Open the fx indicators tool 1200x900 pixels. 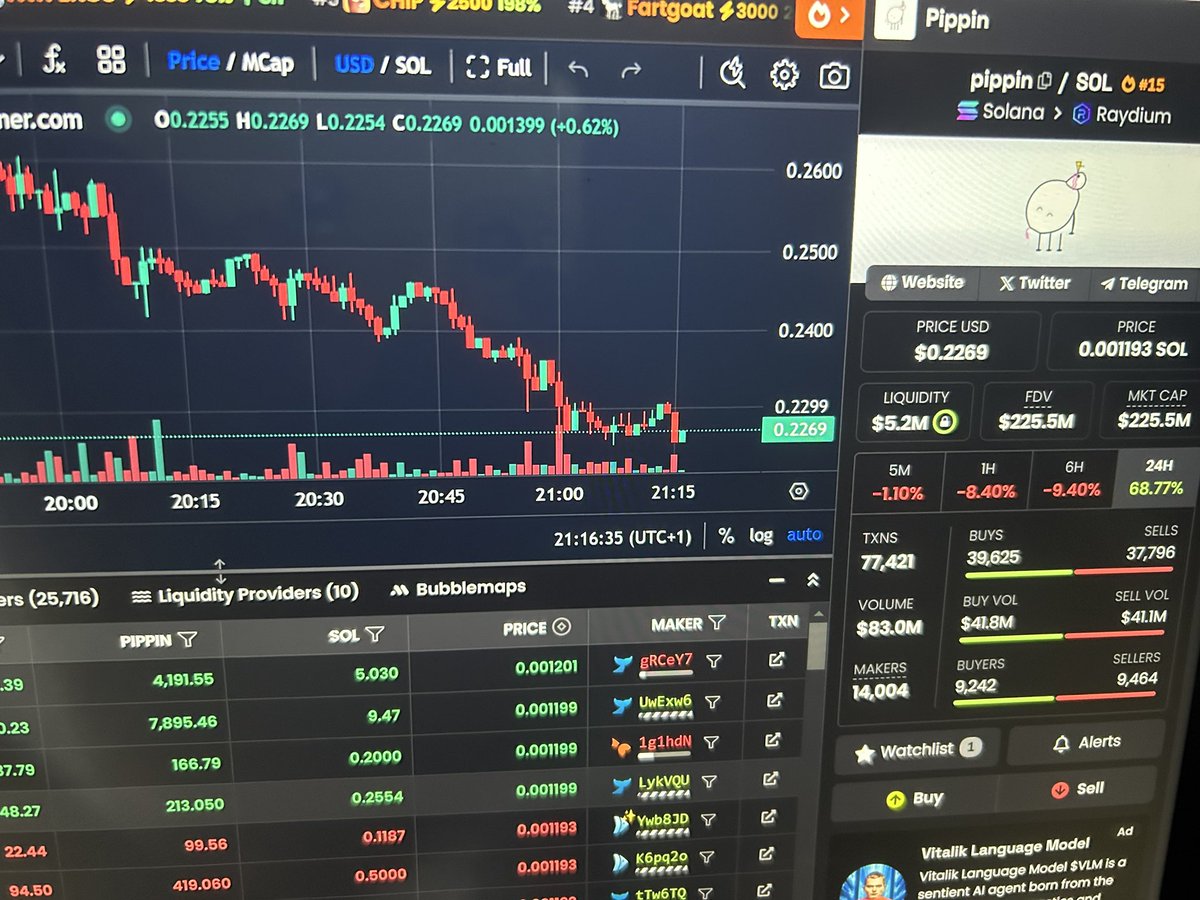click(x=53, y=61)
